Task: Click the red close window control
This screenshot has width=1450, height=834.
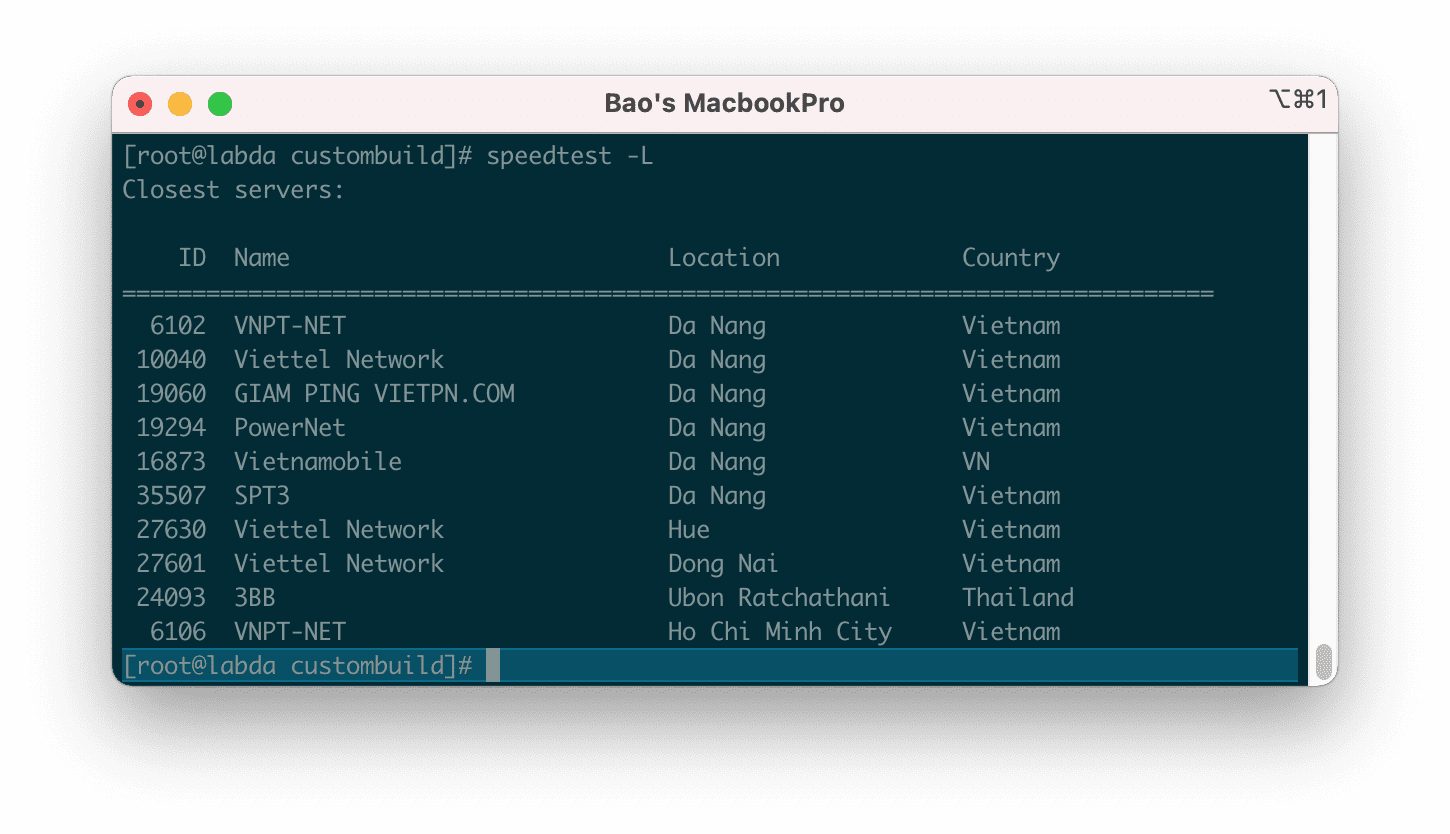Action: tap(139, 103)
